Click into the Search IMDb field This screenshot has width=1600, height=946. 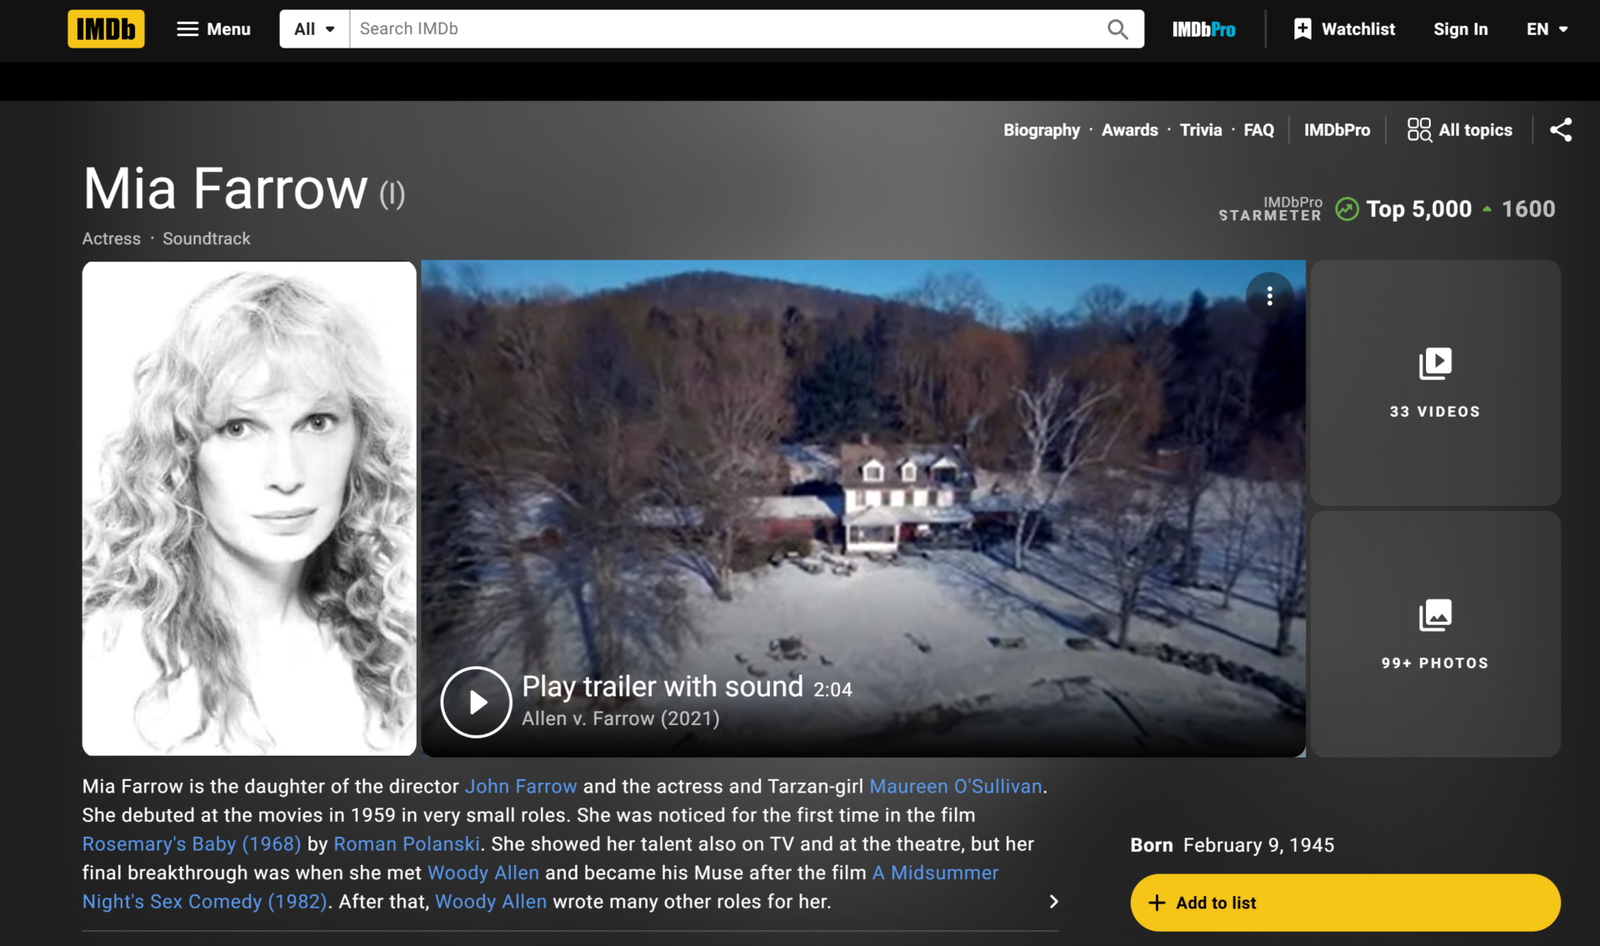[725, 29]
